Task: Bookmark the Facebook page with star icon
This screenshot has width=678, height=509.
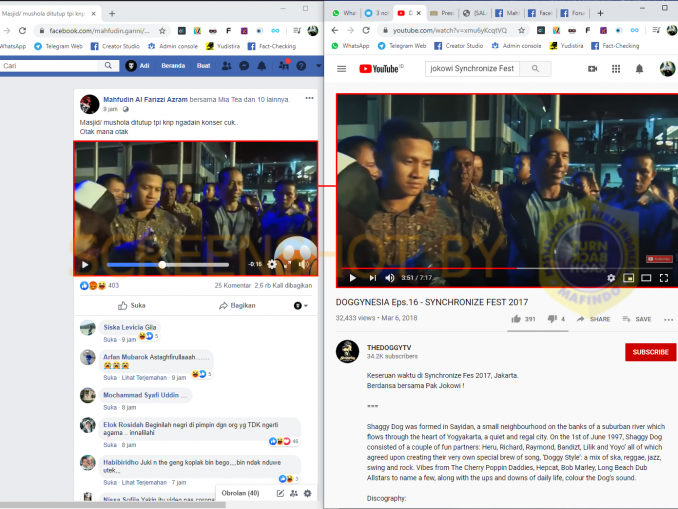Action: point(162,31)
